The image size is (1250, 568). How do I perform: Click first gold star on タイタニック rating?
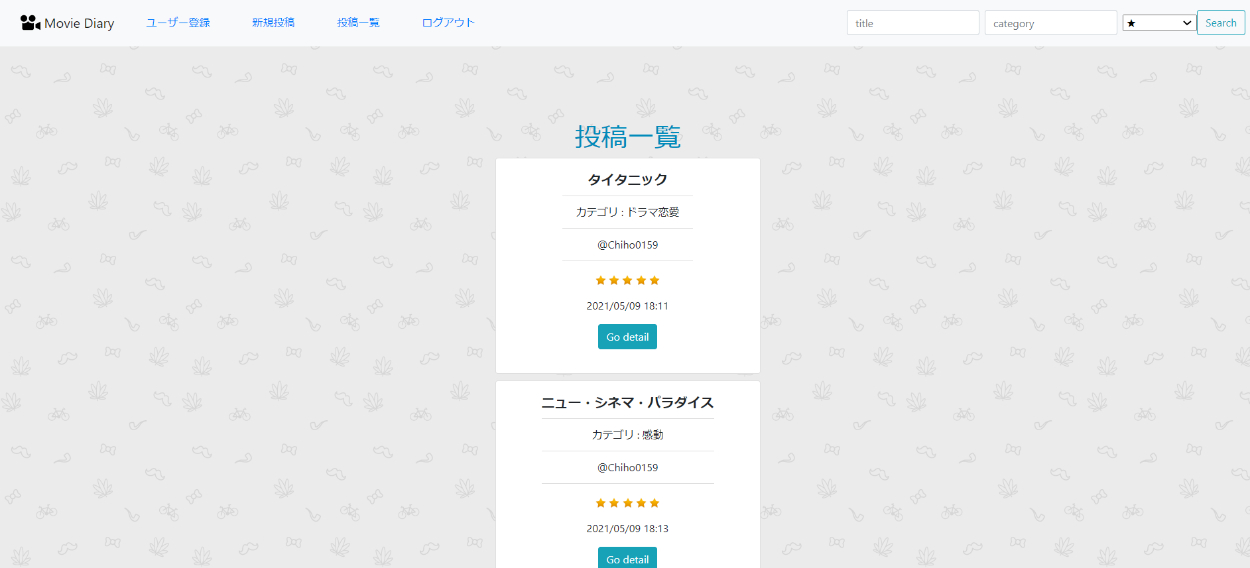click(x=601, y=280)
